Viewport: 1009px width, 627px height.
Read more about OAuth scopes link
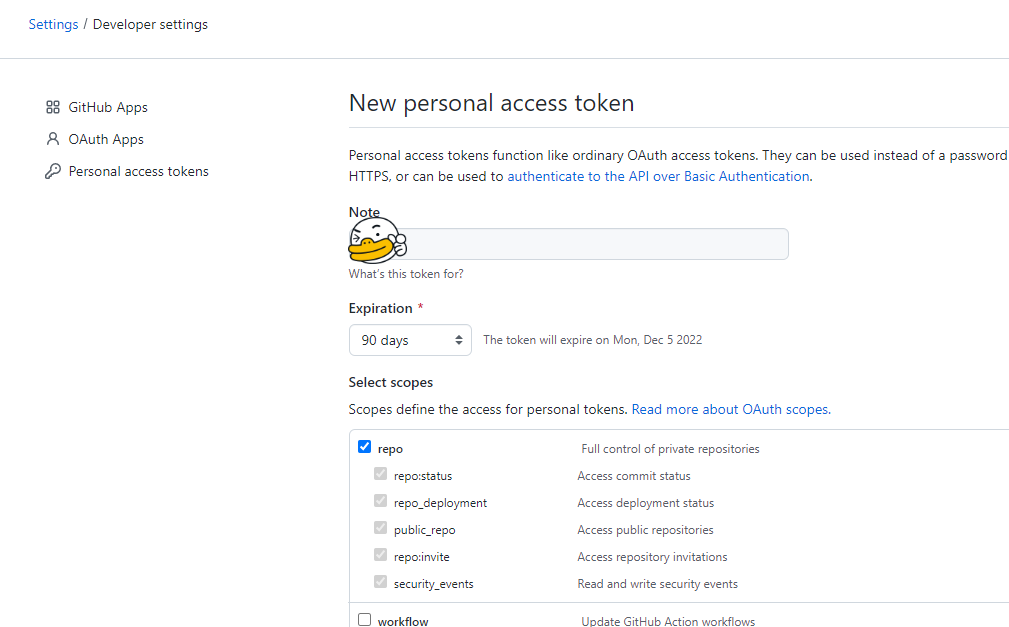click(x=730, y=409)
